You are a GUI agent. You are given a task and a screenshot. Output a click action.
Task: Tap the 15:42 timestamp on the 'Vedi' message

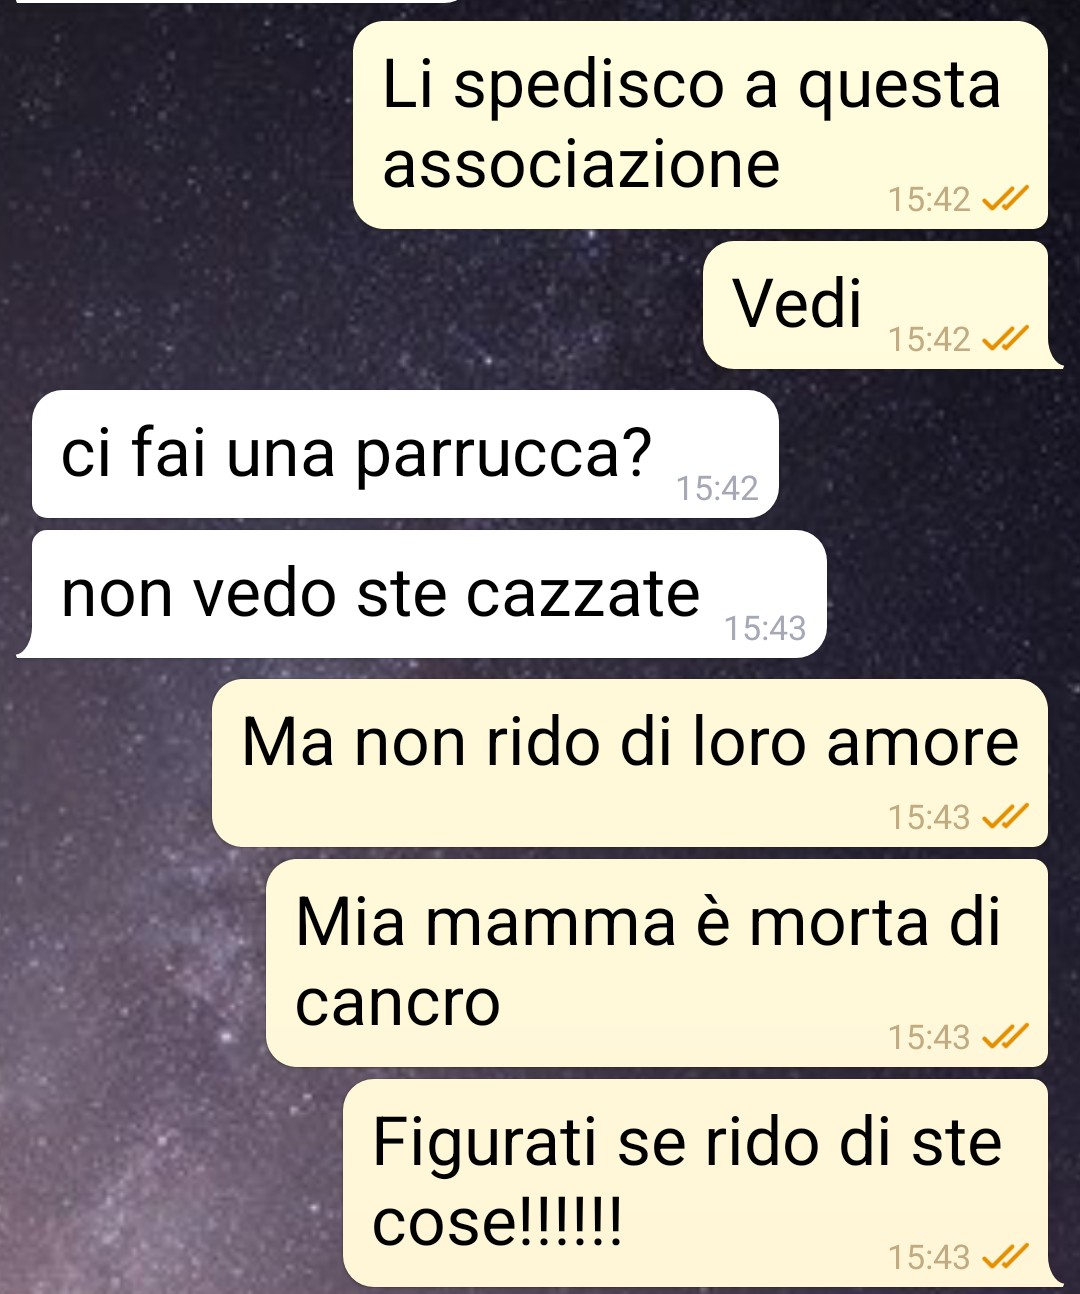click(x=929, y=340)
